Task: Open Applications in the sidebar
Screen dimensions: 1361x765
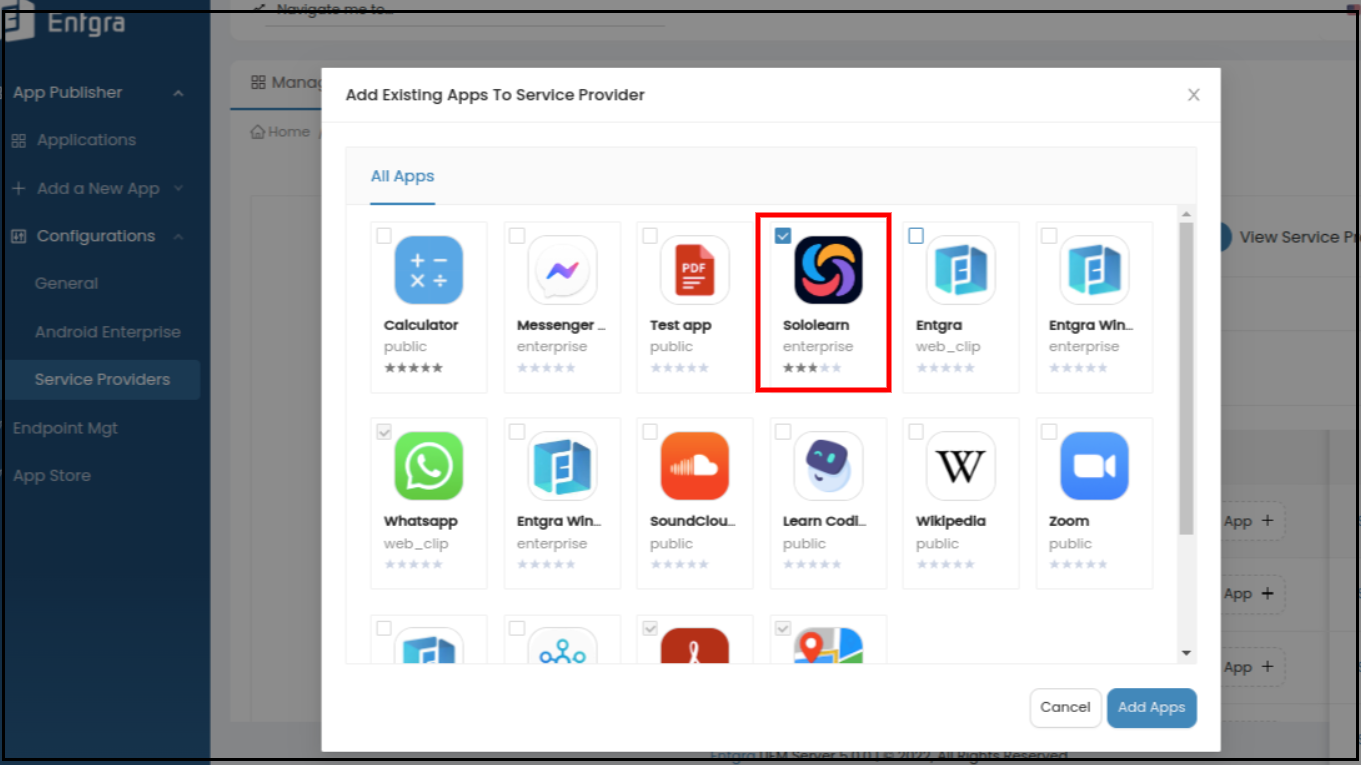Action: click(86, 140)
